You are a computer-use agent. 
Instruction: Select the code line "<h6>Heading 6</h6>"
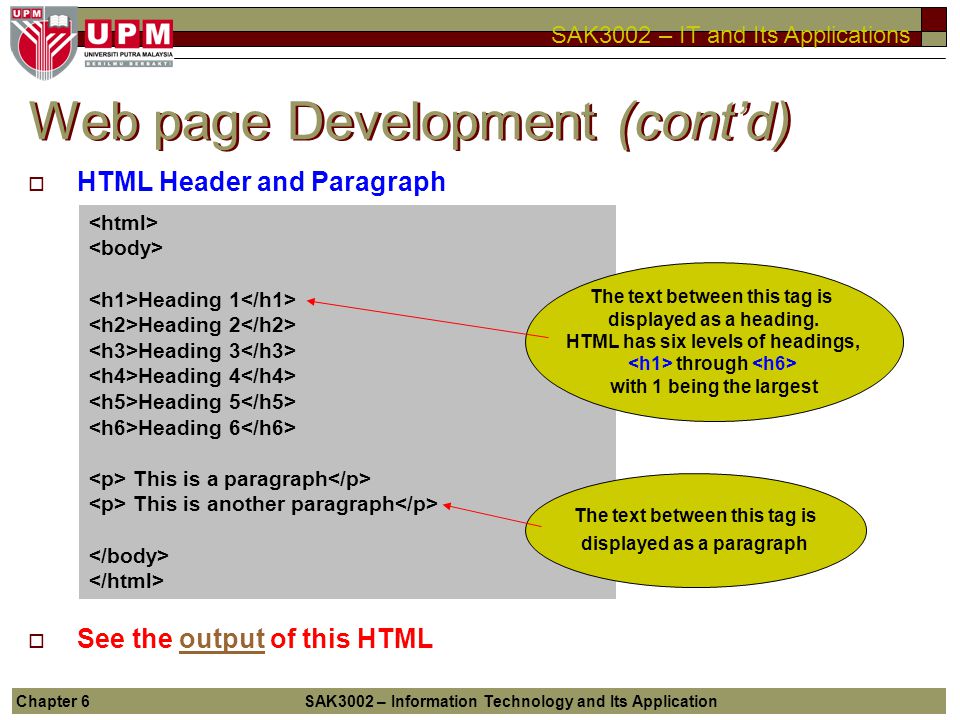[x=192, y=427]
